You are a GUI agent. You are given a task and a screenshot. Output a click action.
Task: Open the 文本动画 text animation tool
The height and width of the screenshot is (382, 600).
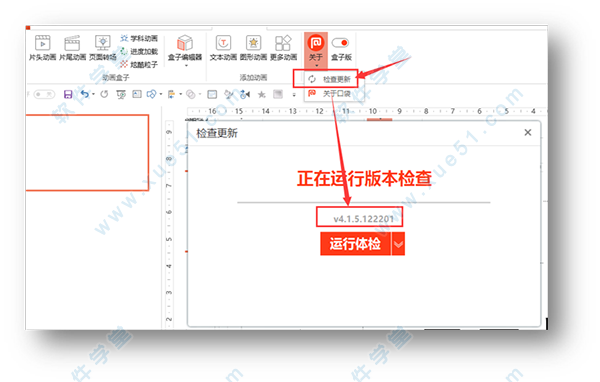[x=223, y=48]
